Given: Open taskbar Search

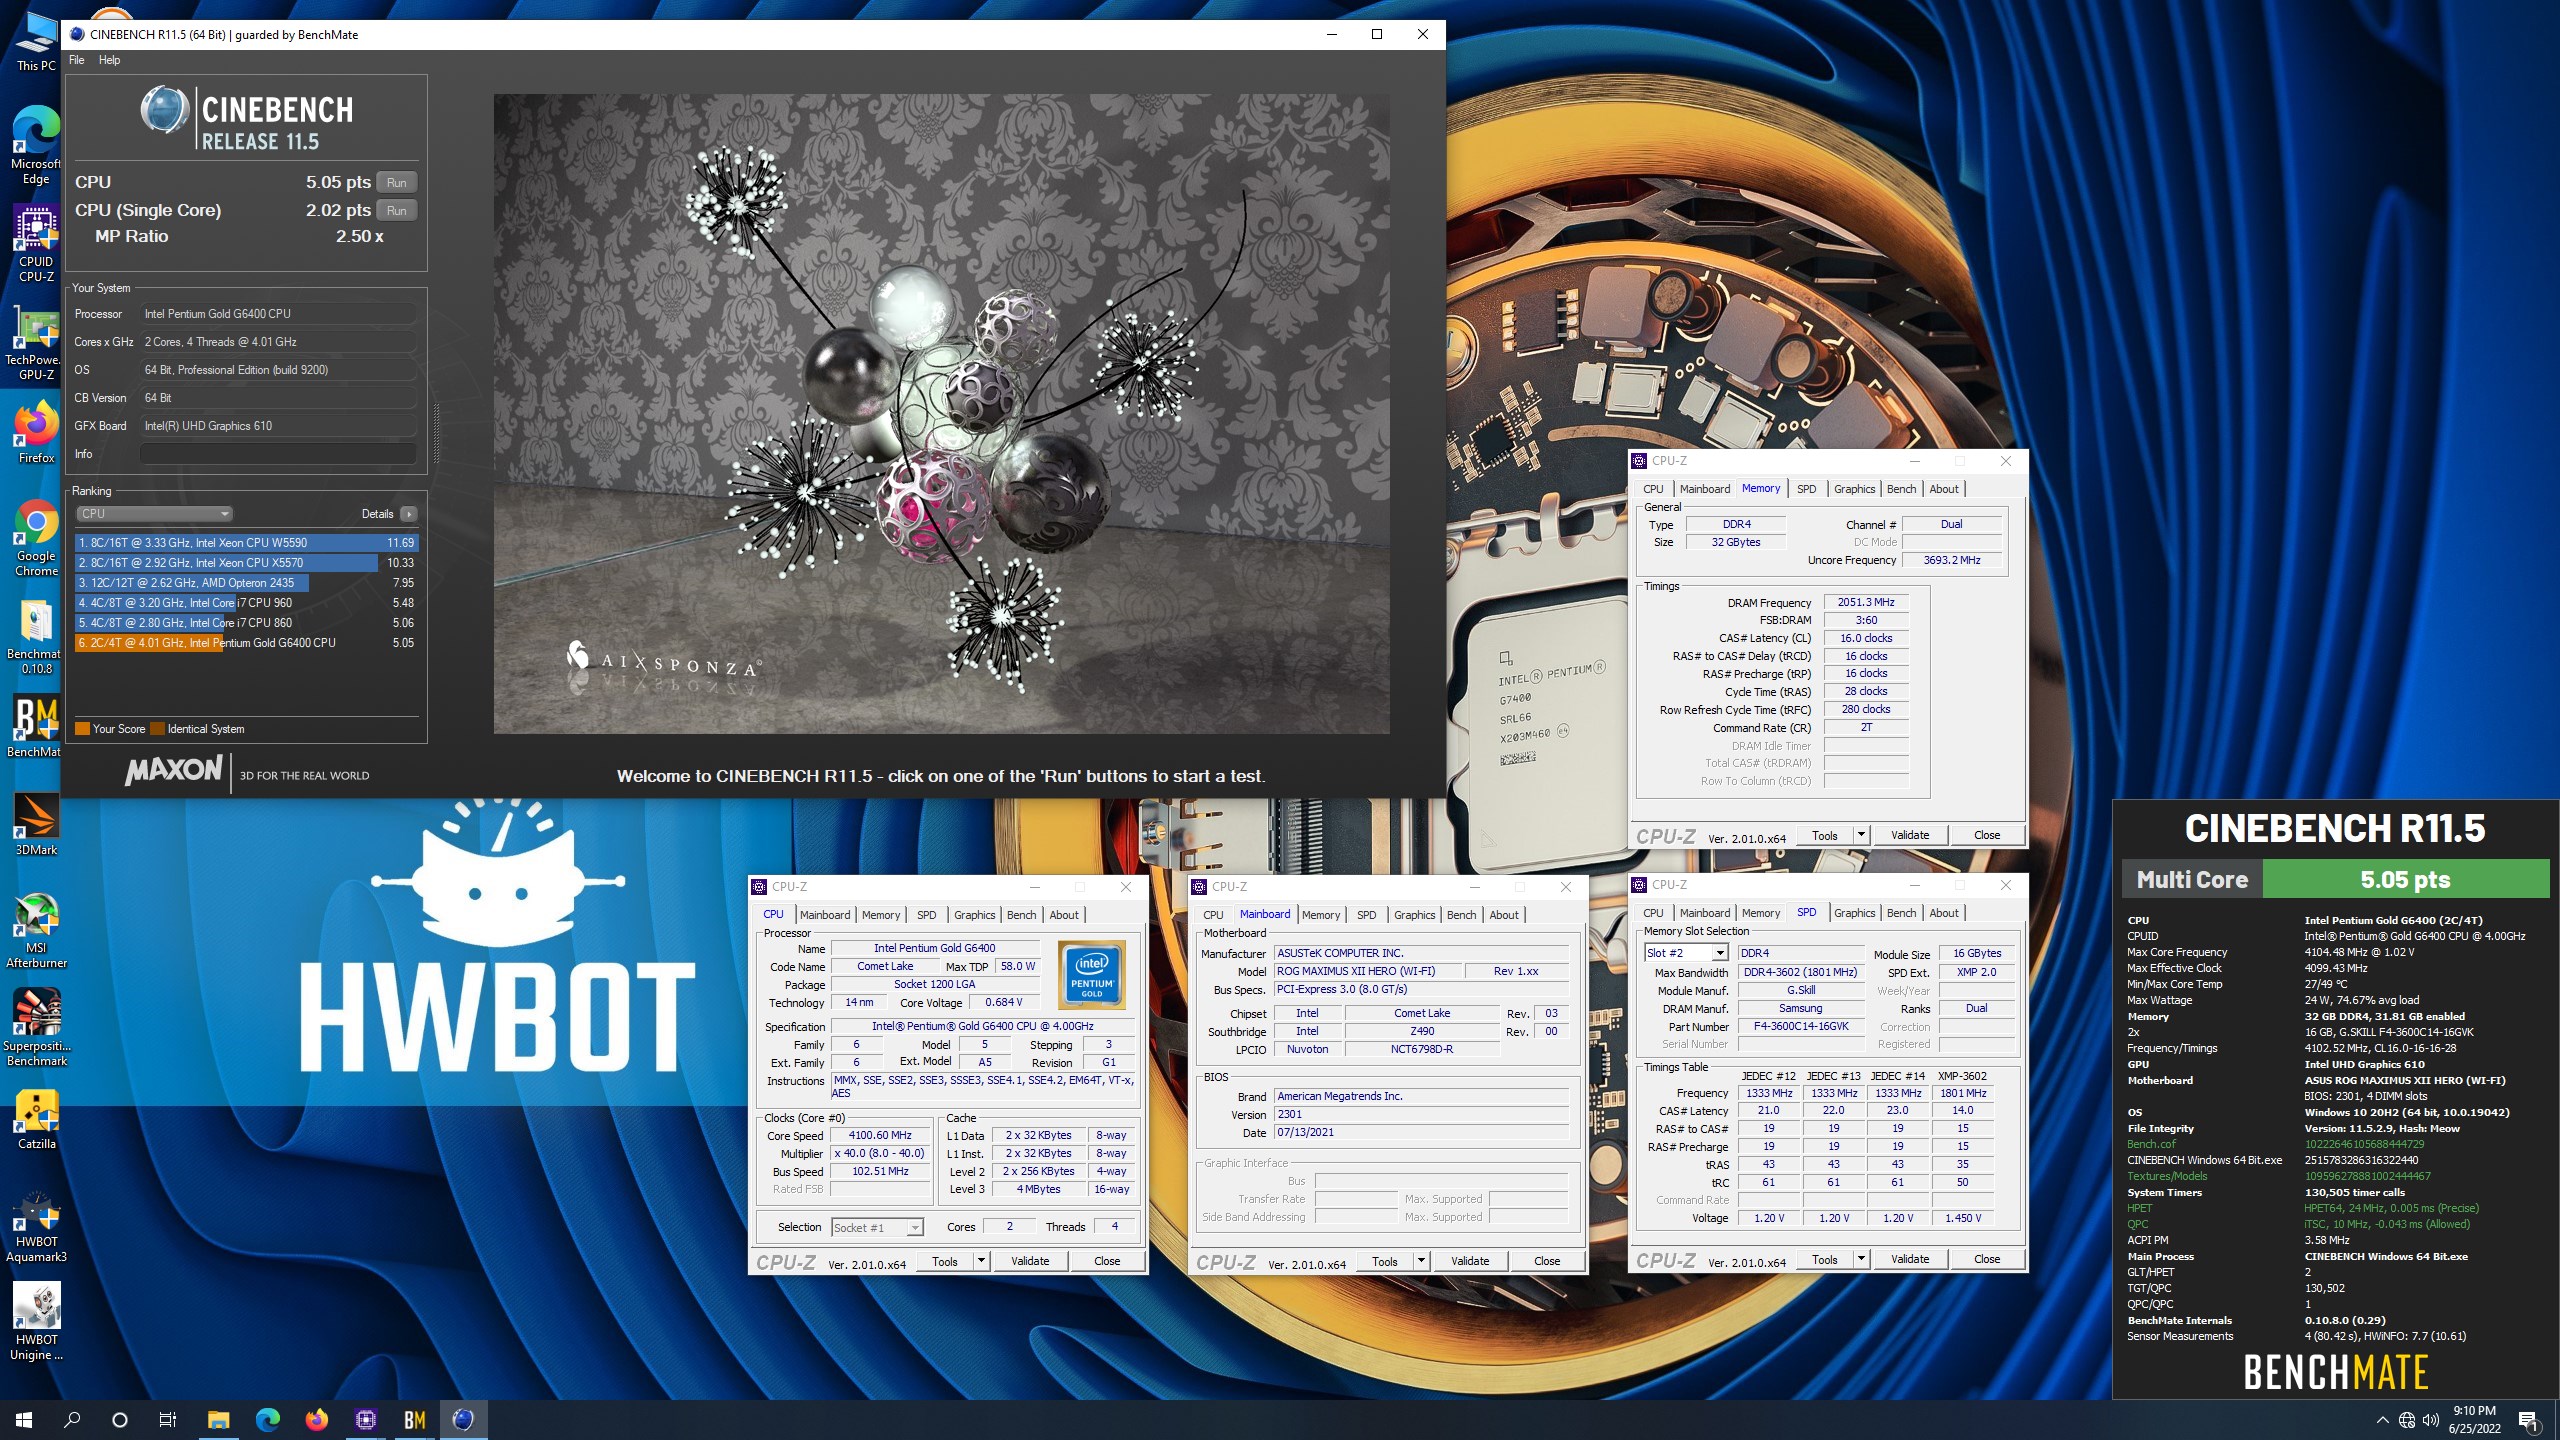Looking at the screenshot, I should tap(72, 1420).
